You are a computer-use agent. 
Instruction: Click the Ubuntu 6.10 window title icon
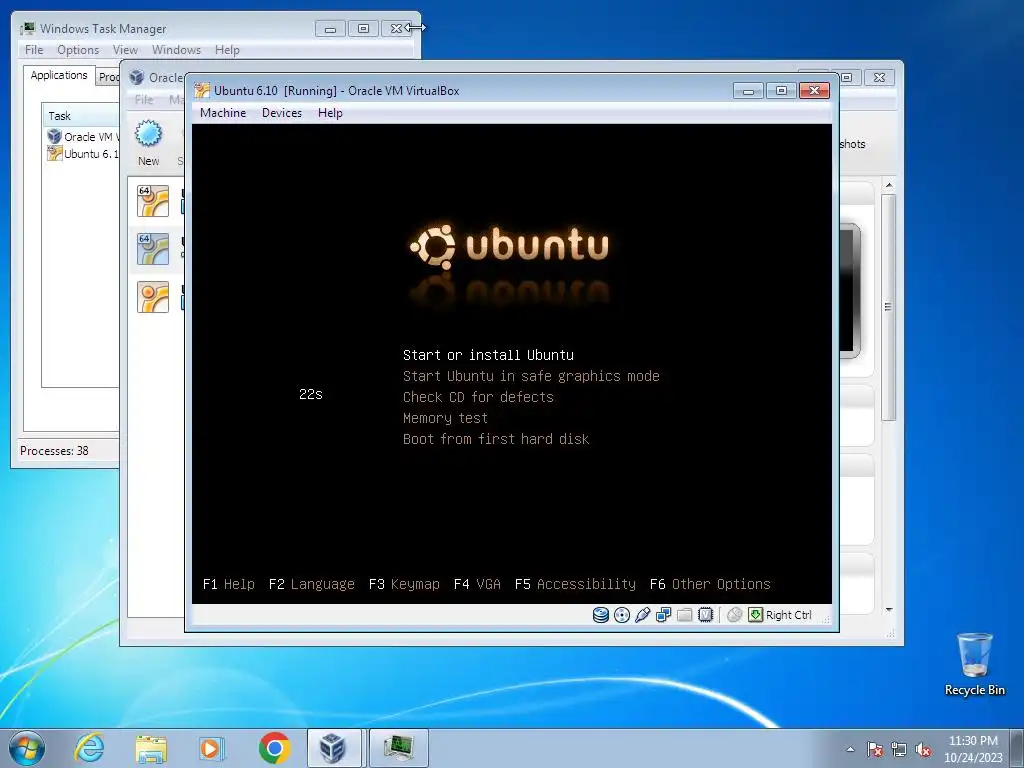[202, 91]
